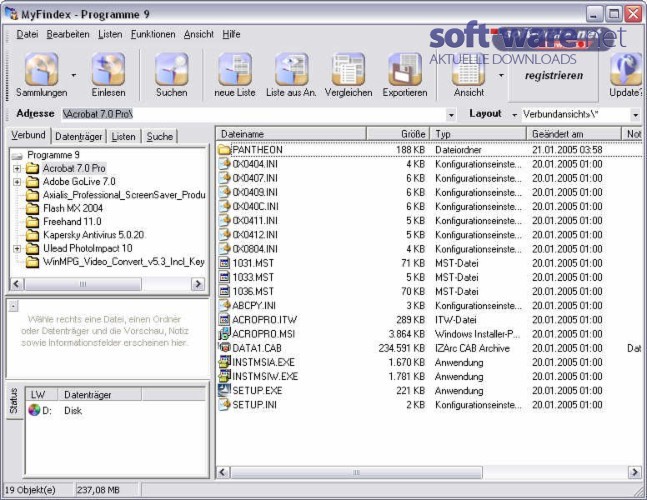Open the Sammlungen dropdown arrow
Screen dimensions: 647x500
pyautogui.click(x=74, y=75)
